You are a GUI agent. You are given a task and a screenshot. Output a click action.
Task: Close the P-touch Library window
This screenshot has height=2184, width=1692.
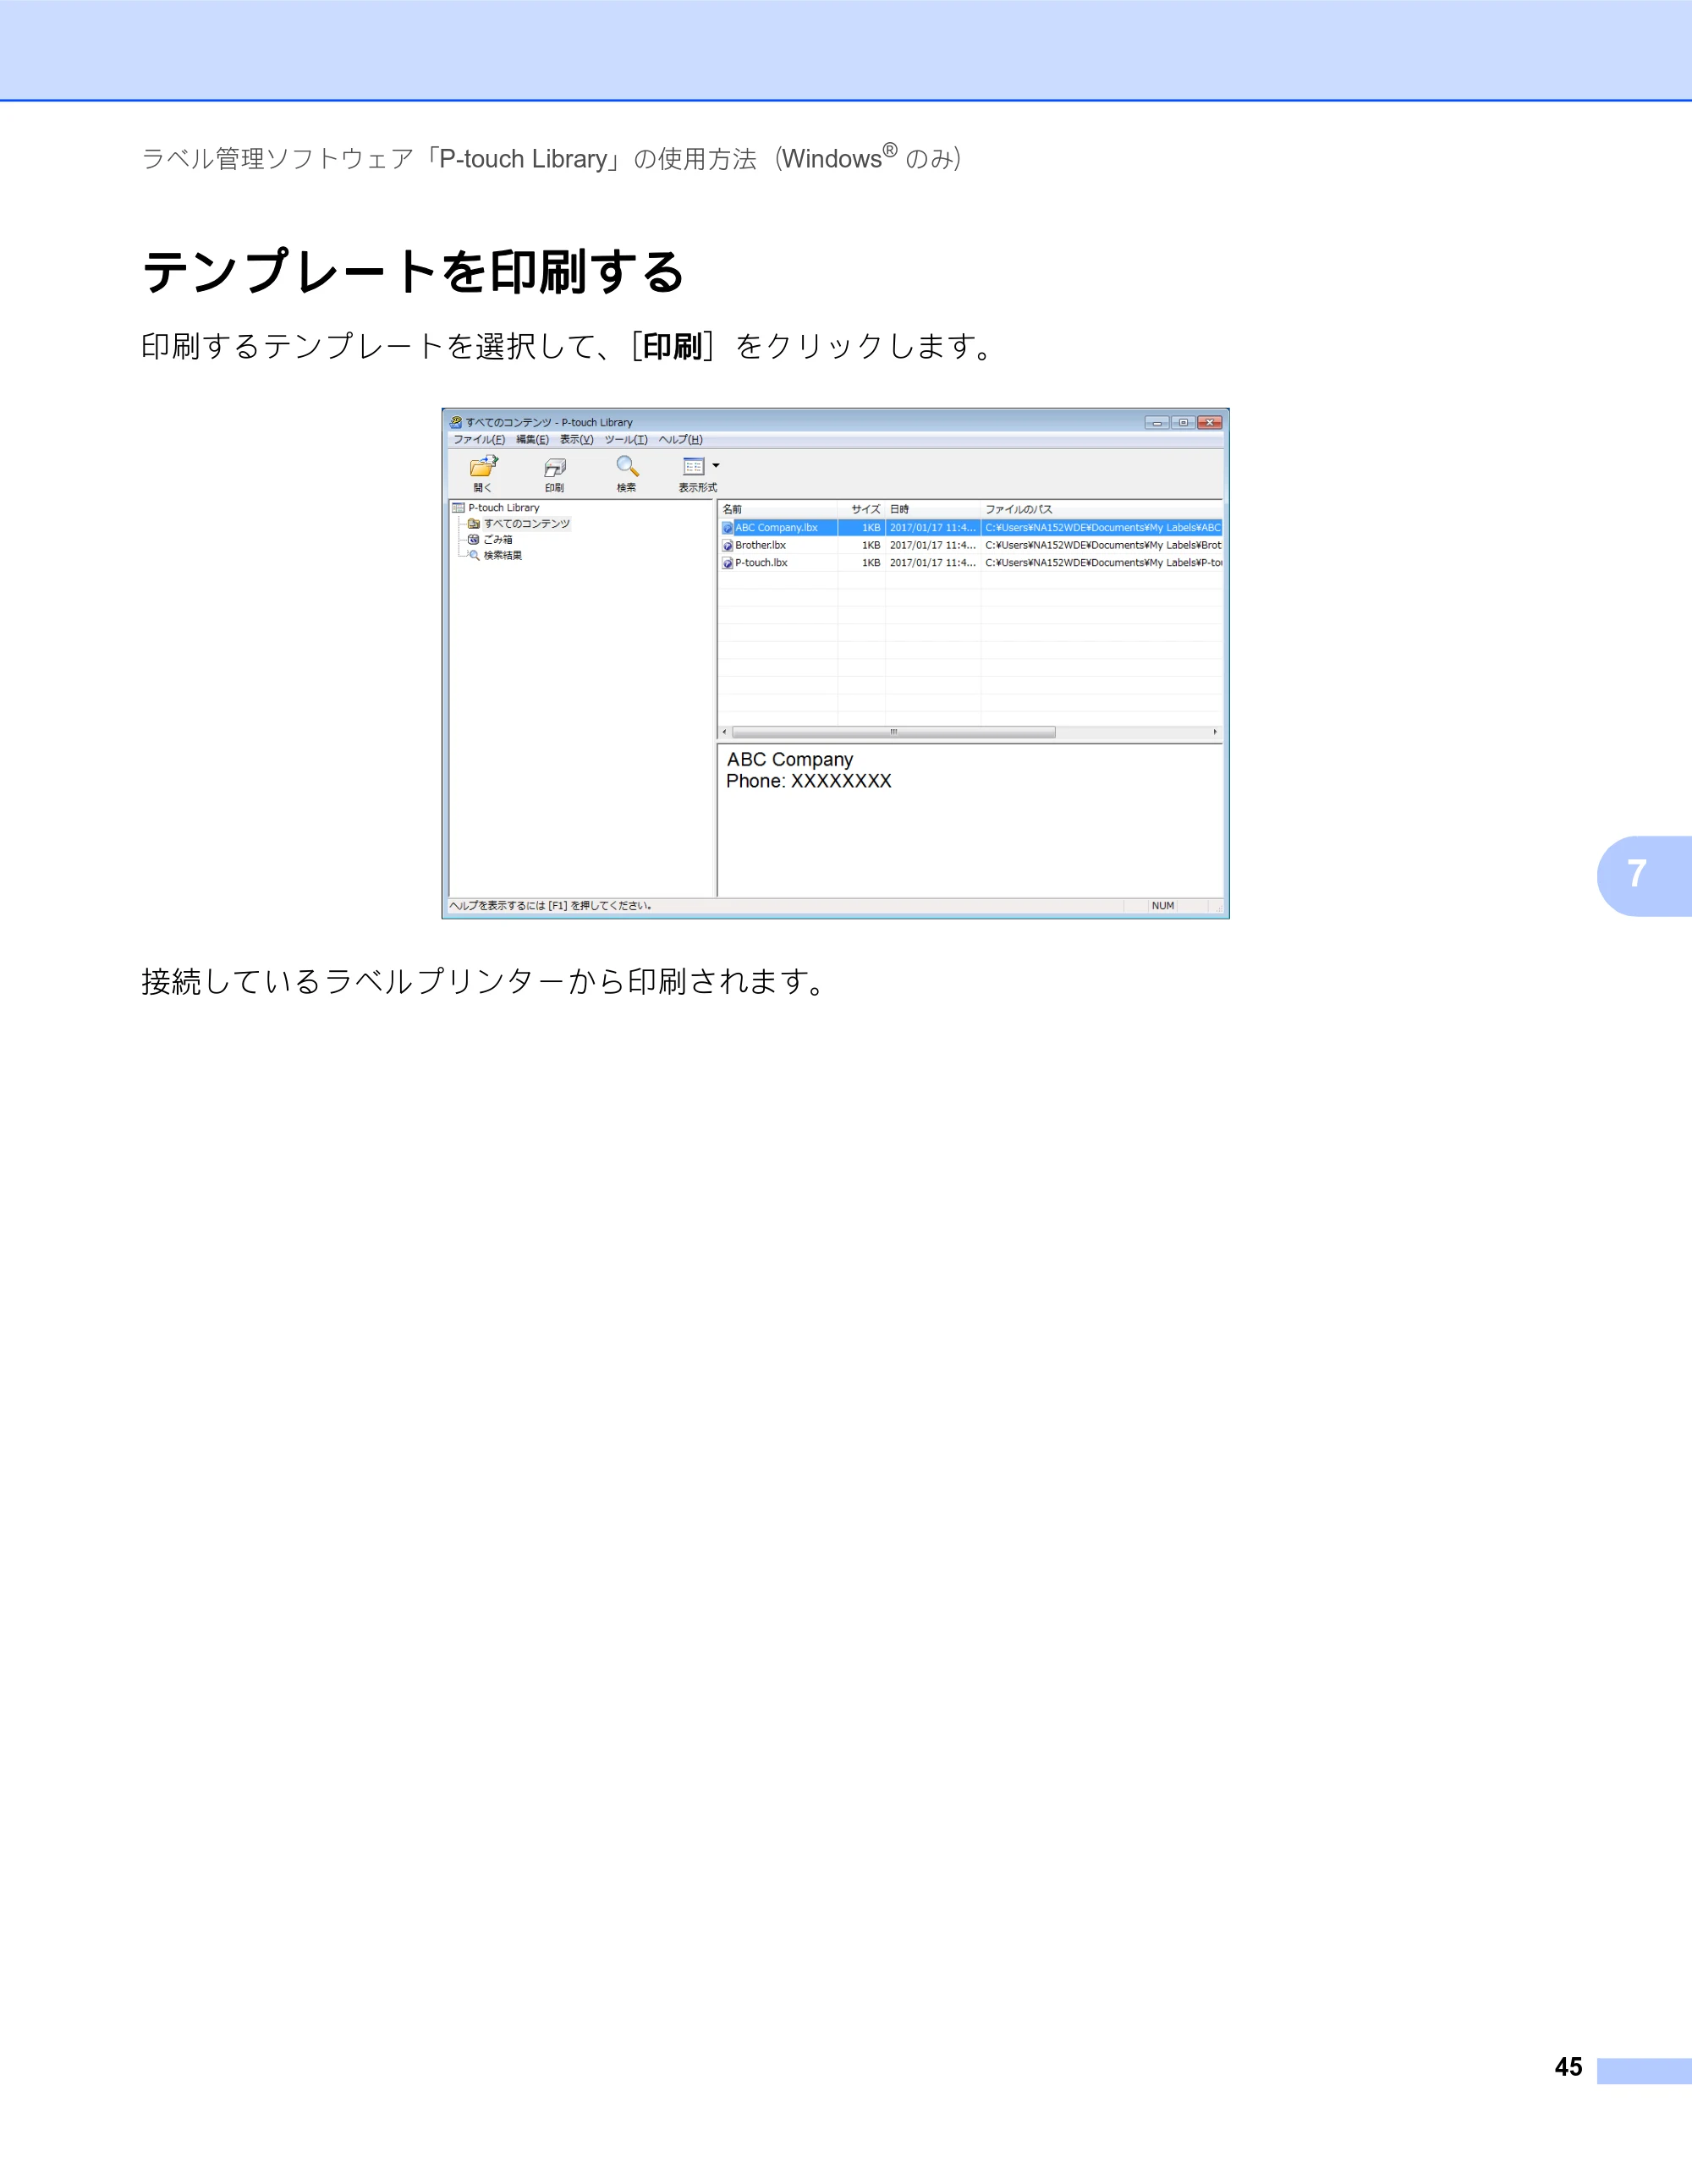(x=1210, y=423)
